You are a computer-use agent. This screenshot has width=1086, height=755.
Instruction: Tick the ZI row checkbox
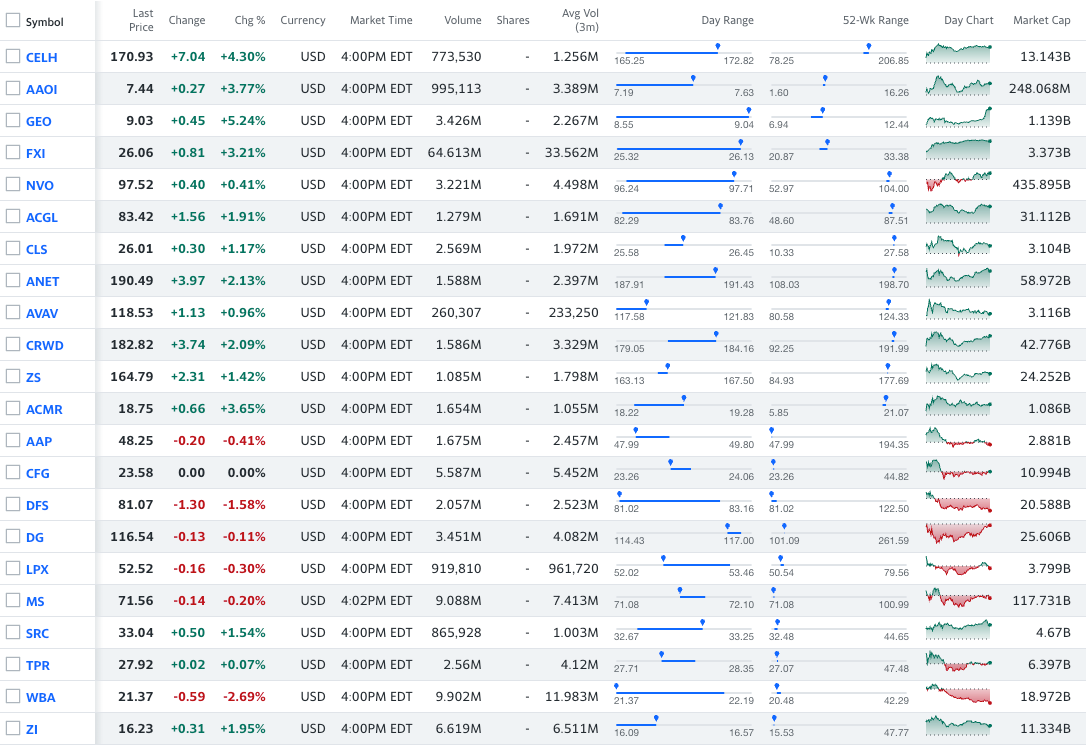coord(12,728)
